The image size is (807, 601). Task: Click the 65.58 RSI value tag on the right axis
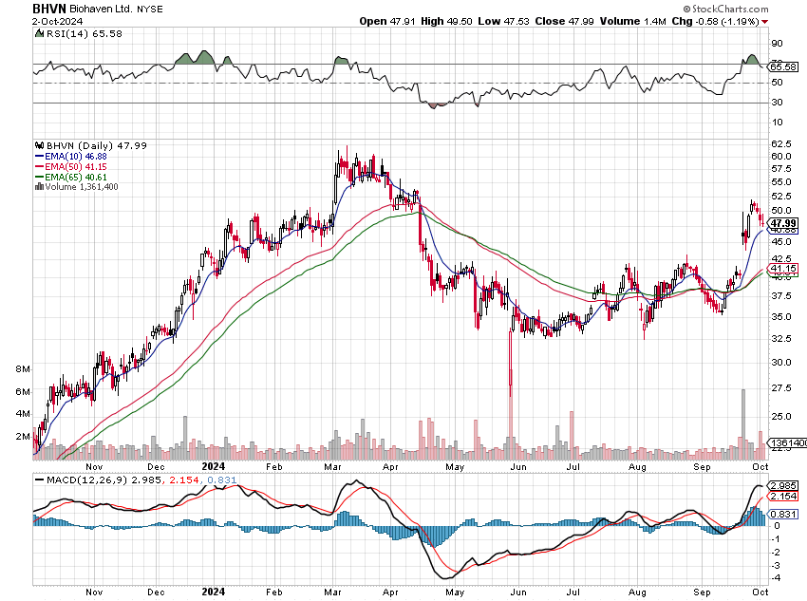tap(783, 67)
